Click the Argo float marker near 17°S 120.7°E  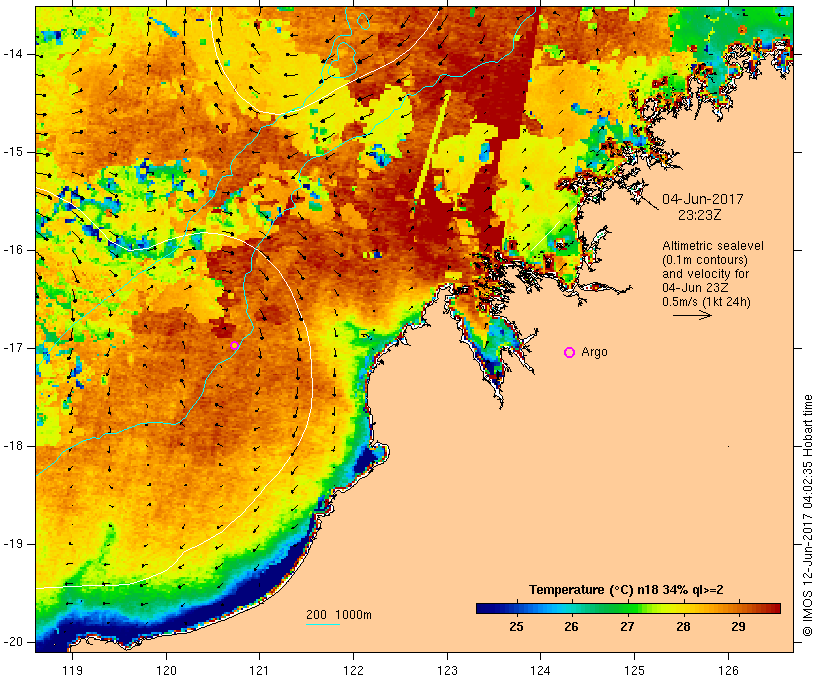234,345
